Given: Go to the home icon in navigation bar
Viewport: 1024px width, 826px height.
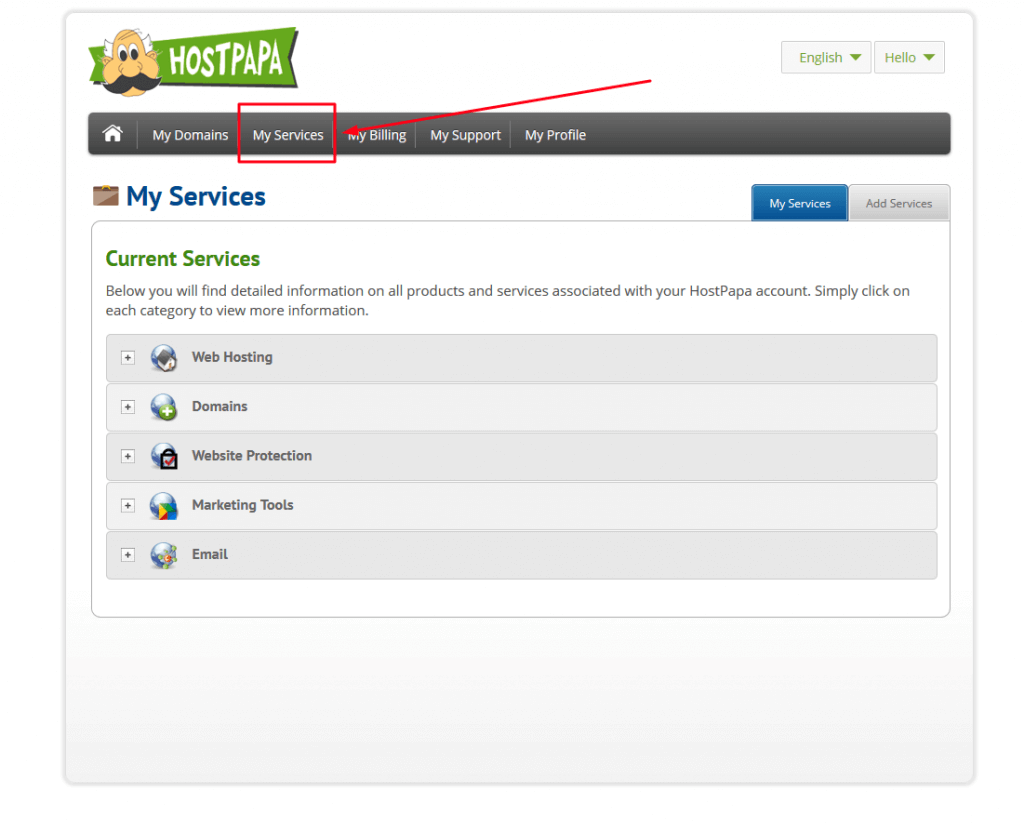Looking at the screenshot, I should click(112, 134).
